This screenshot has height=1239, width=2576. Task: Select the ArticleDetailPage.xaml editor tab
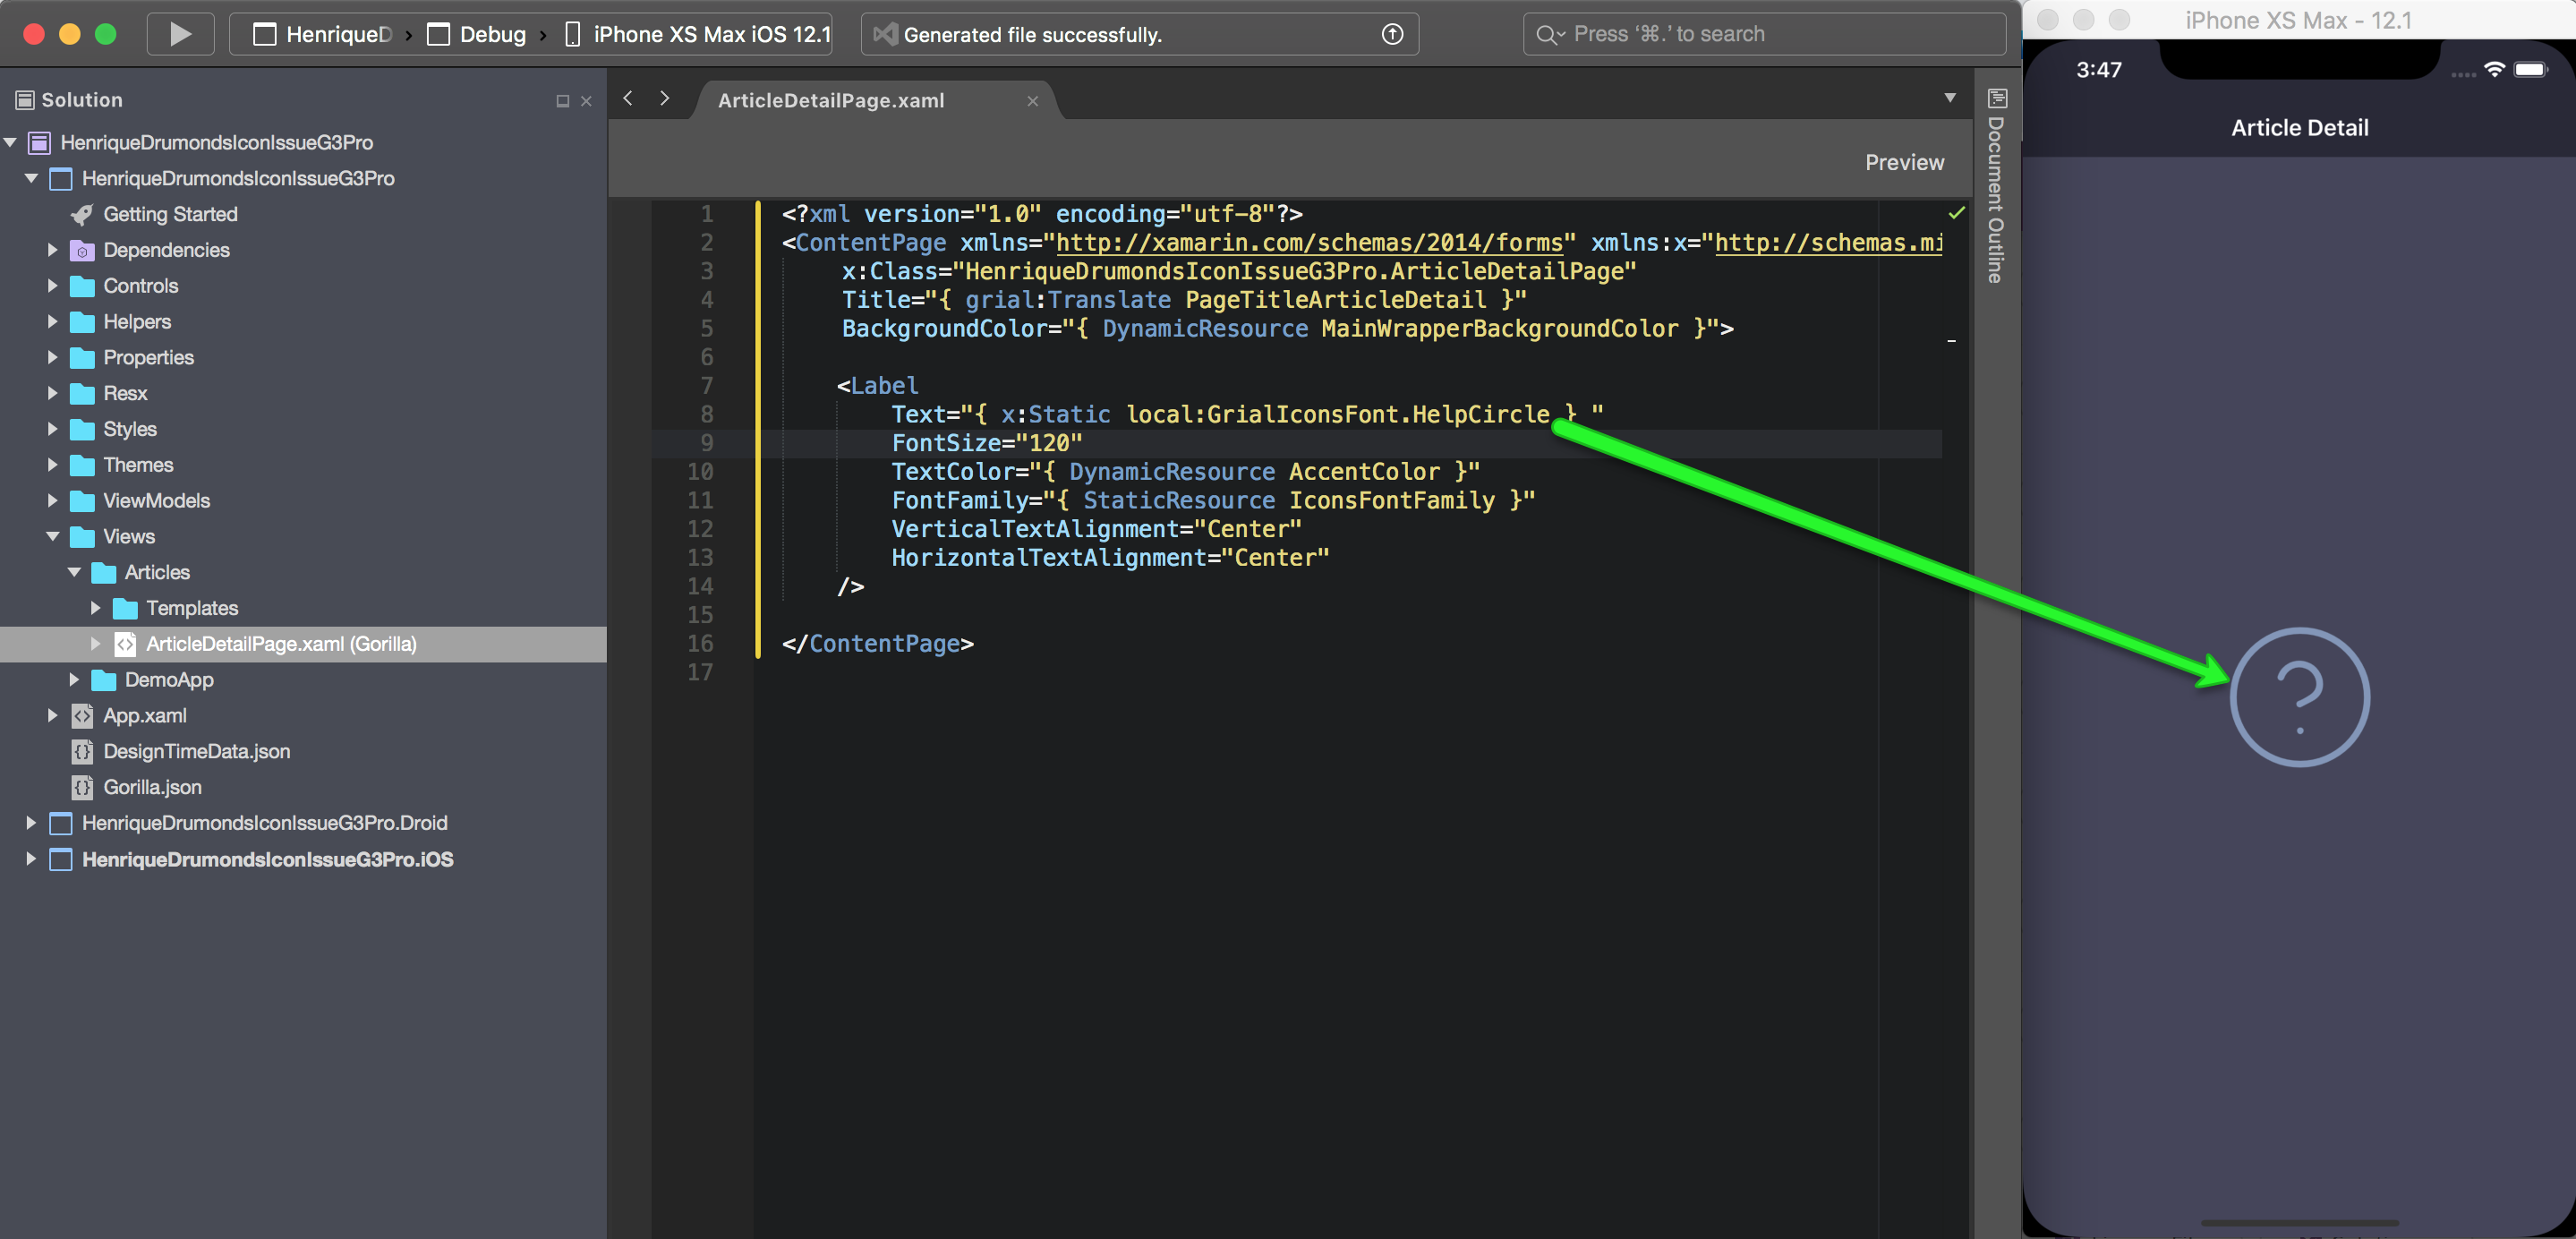click(x=830, y=100)
